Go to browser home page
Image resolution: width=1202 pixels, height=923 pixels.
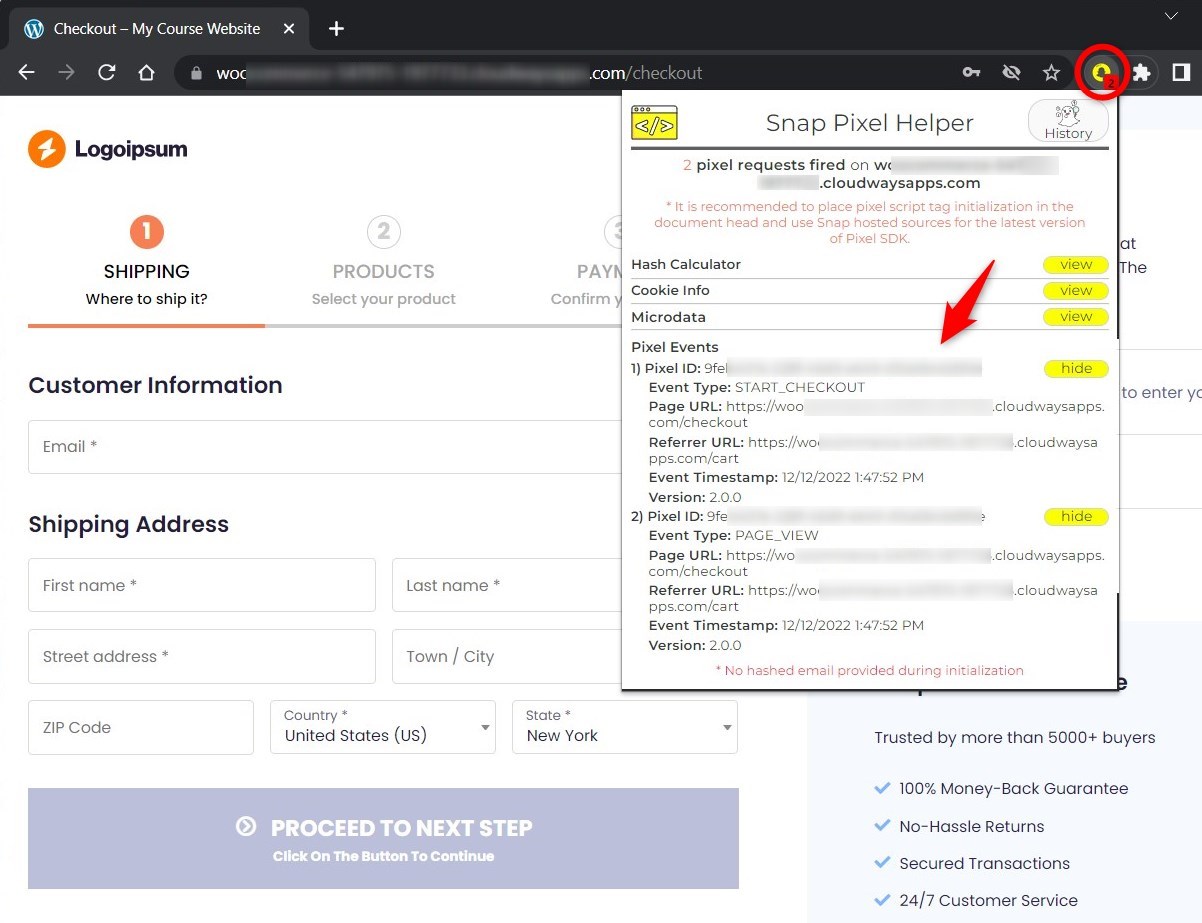click(146, 73)
